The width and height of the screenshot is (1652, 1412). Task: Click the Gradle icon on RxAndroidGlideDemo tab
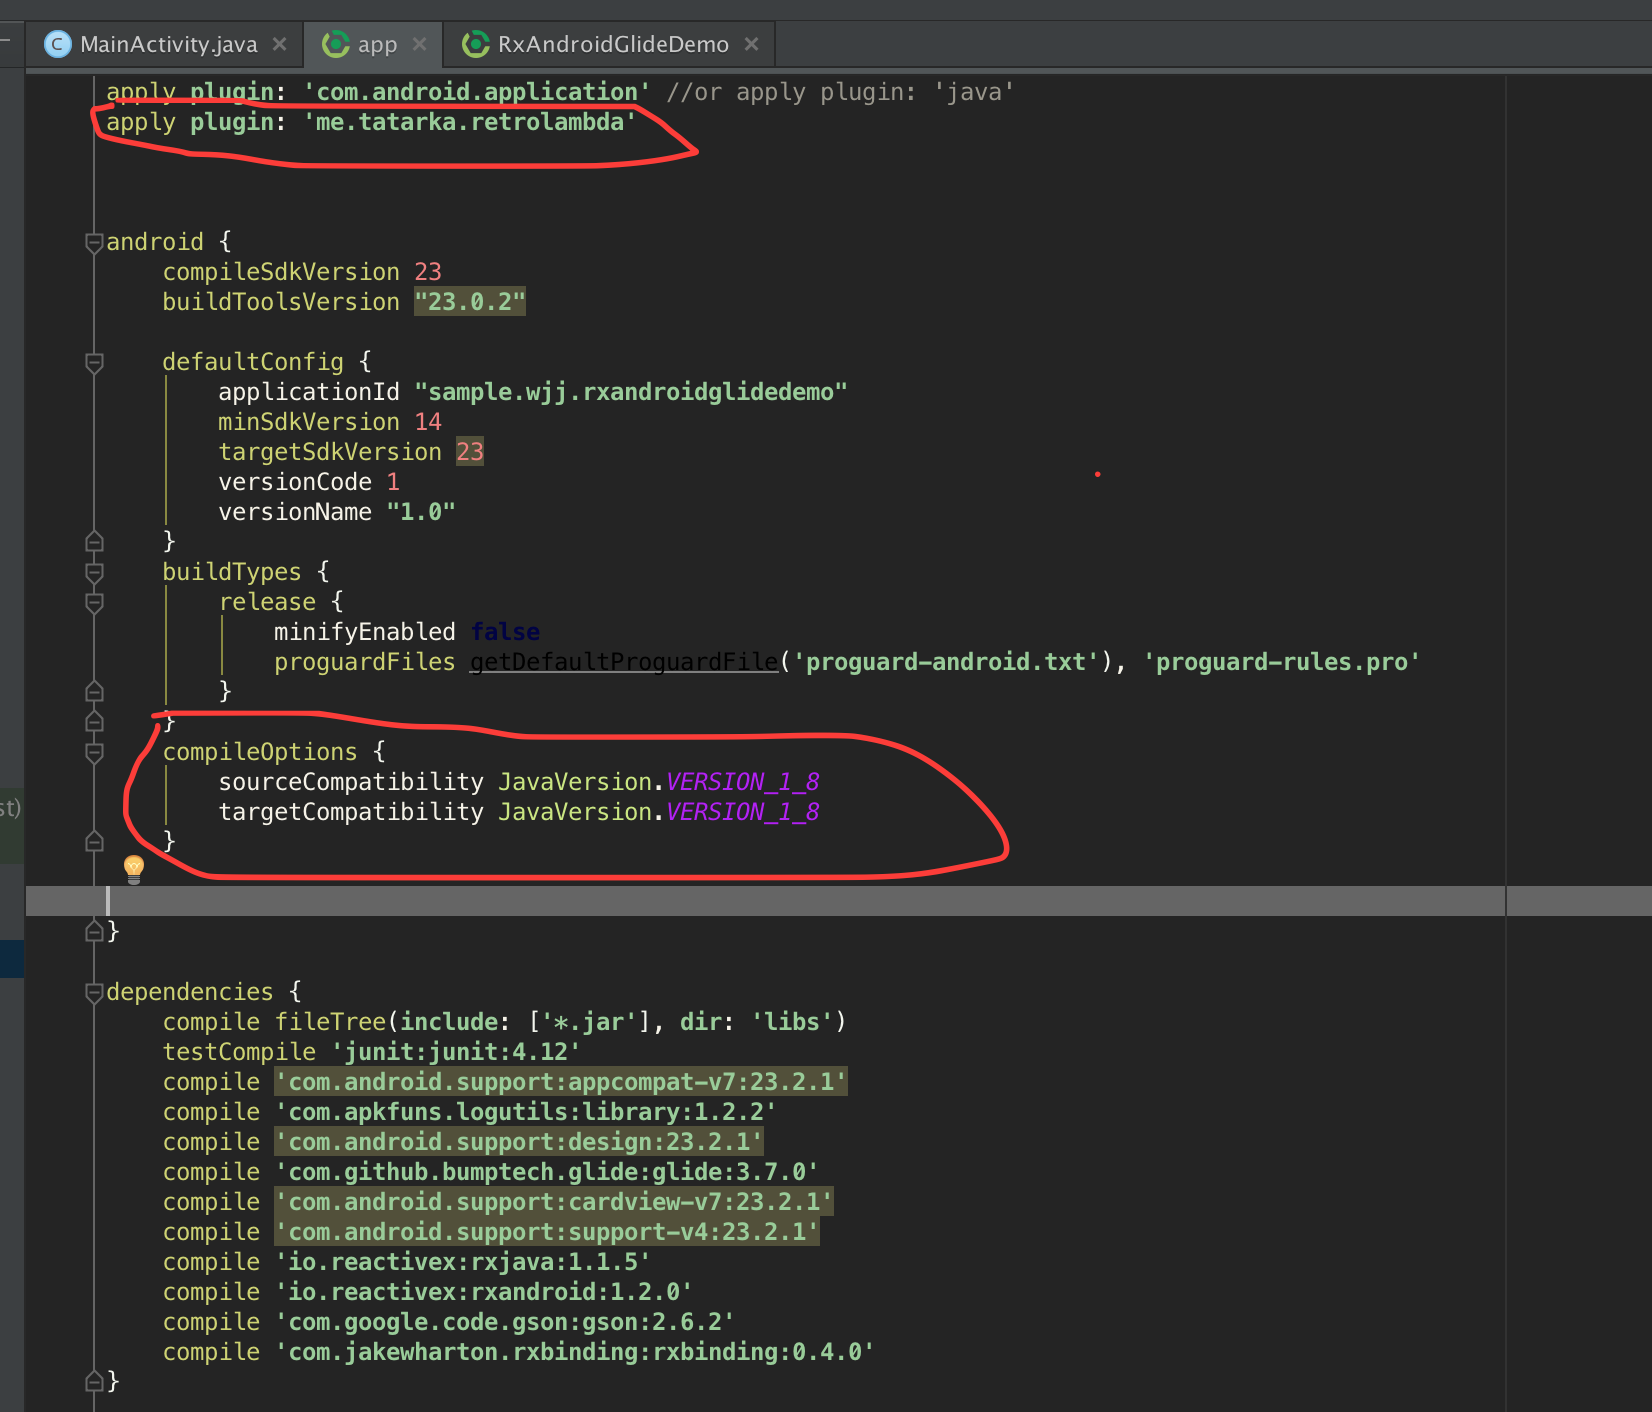475,44
